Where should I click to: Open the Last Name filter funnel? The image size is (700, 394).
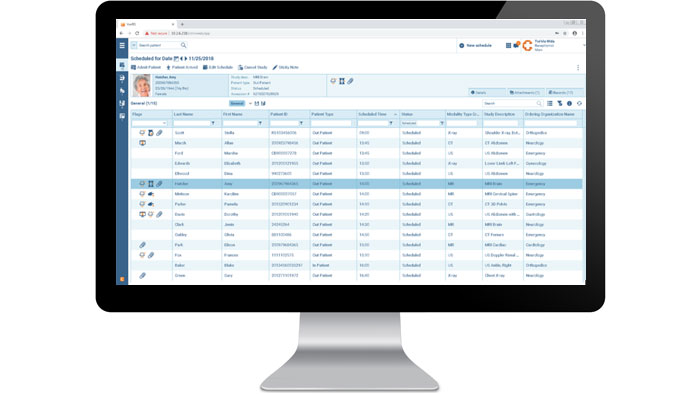pyautogui.click(x=213, y=123)
